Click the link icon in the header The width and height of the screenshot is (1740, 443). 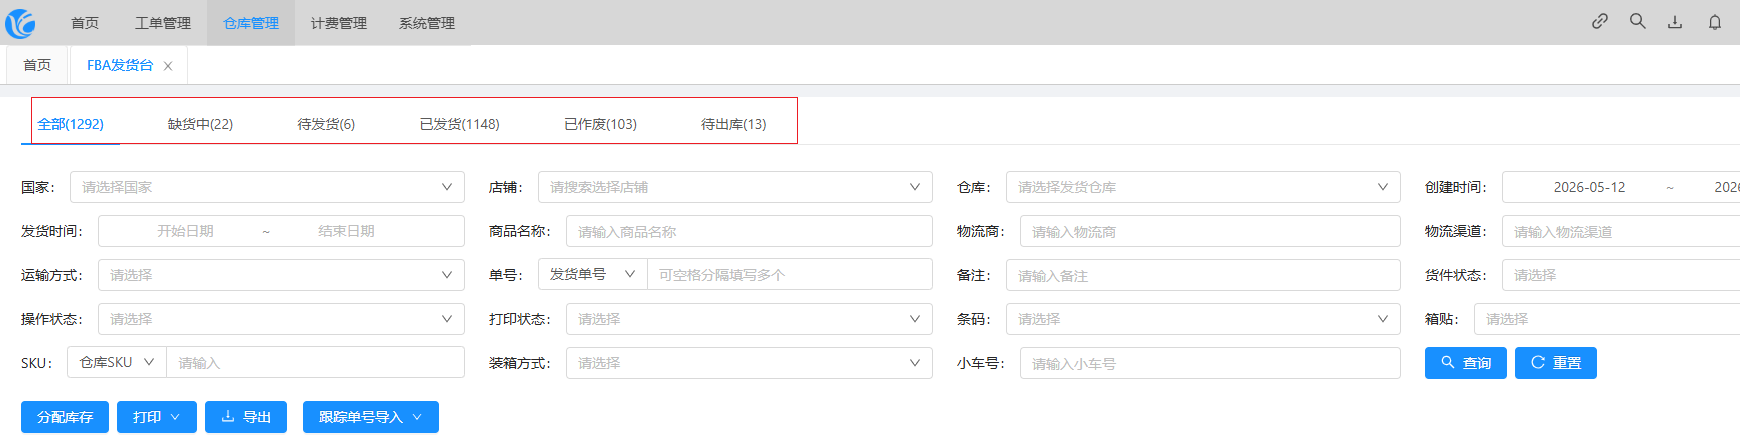[1600, 21]
